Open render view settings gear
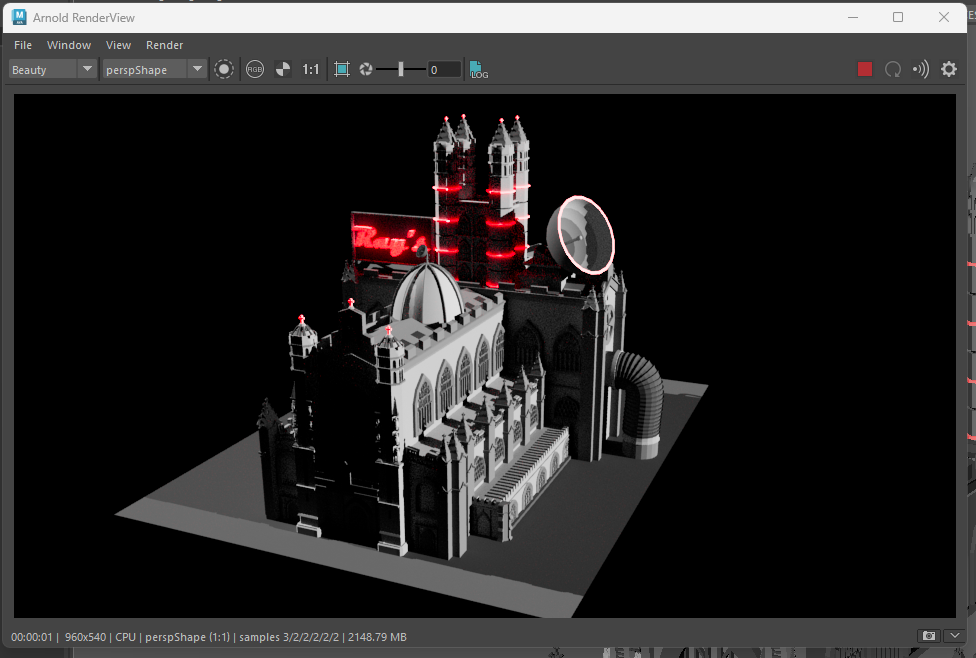976x658 pixels. (x=949, y=69)
